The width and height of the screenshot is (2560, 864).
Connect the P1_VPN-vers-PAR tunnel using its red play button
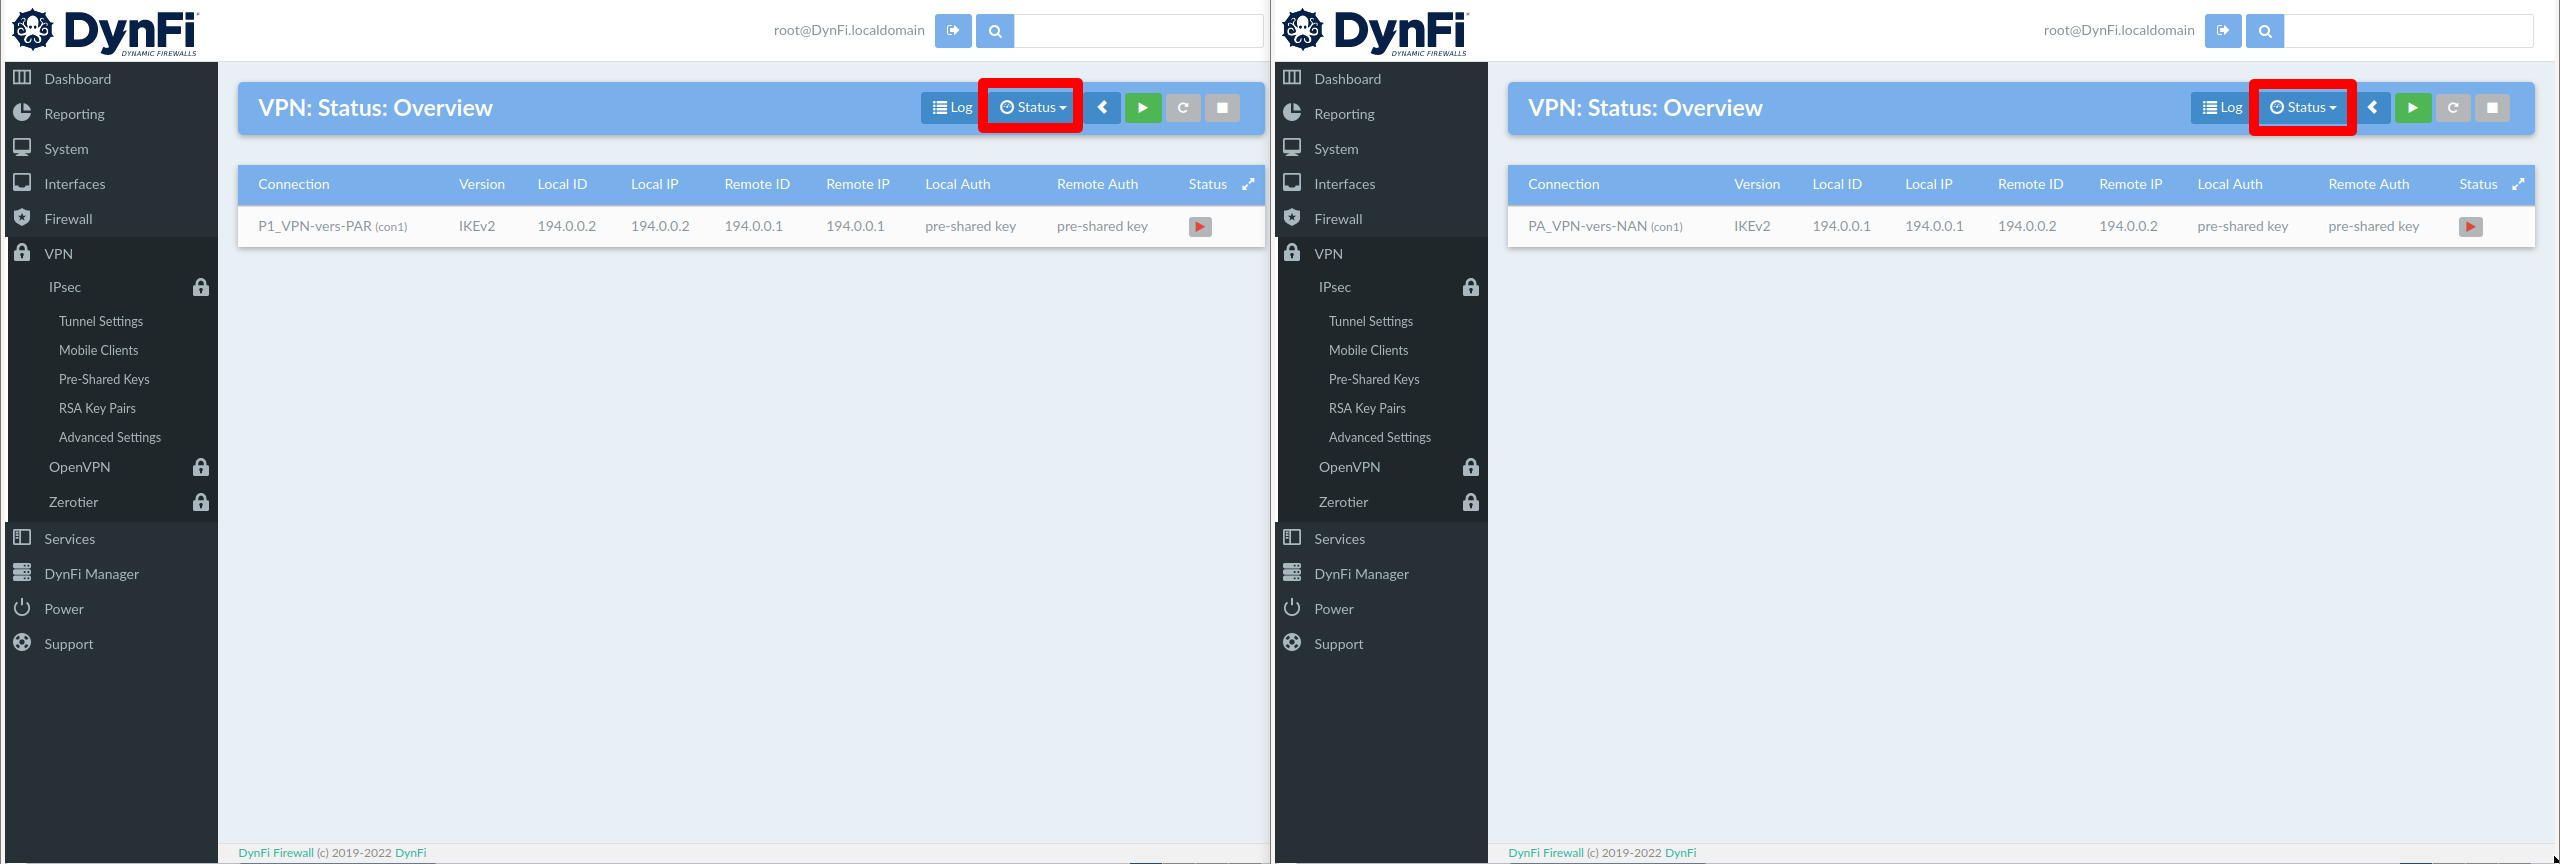[x=1200, y=227]
